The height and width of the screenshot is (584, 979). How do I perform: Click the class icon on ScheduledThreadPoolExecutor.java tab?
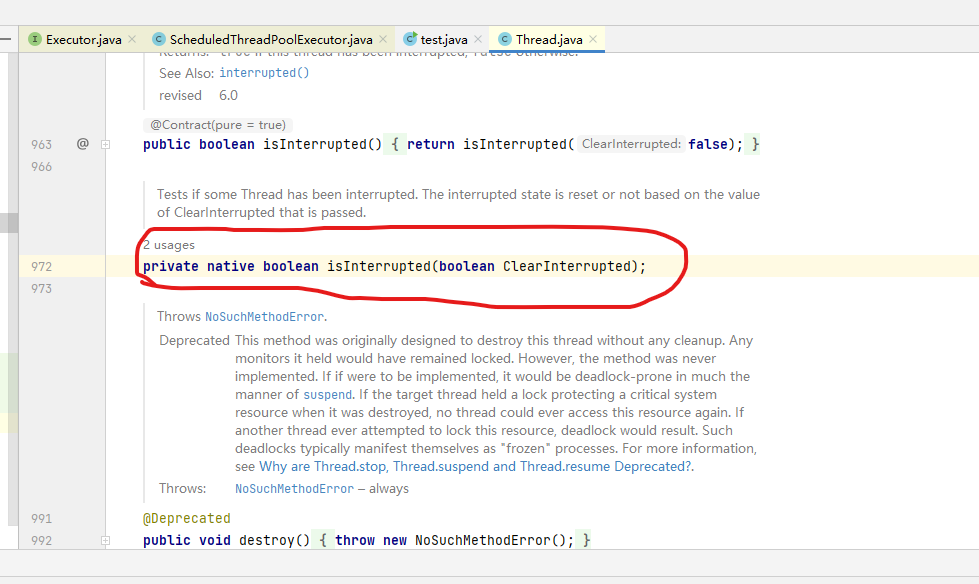click(159, 39)
